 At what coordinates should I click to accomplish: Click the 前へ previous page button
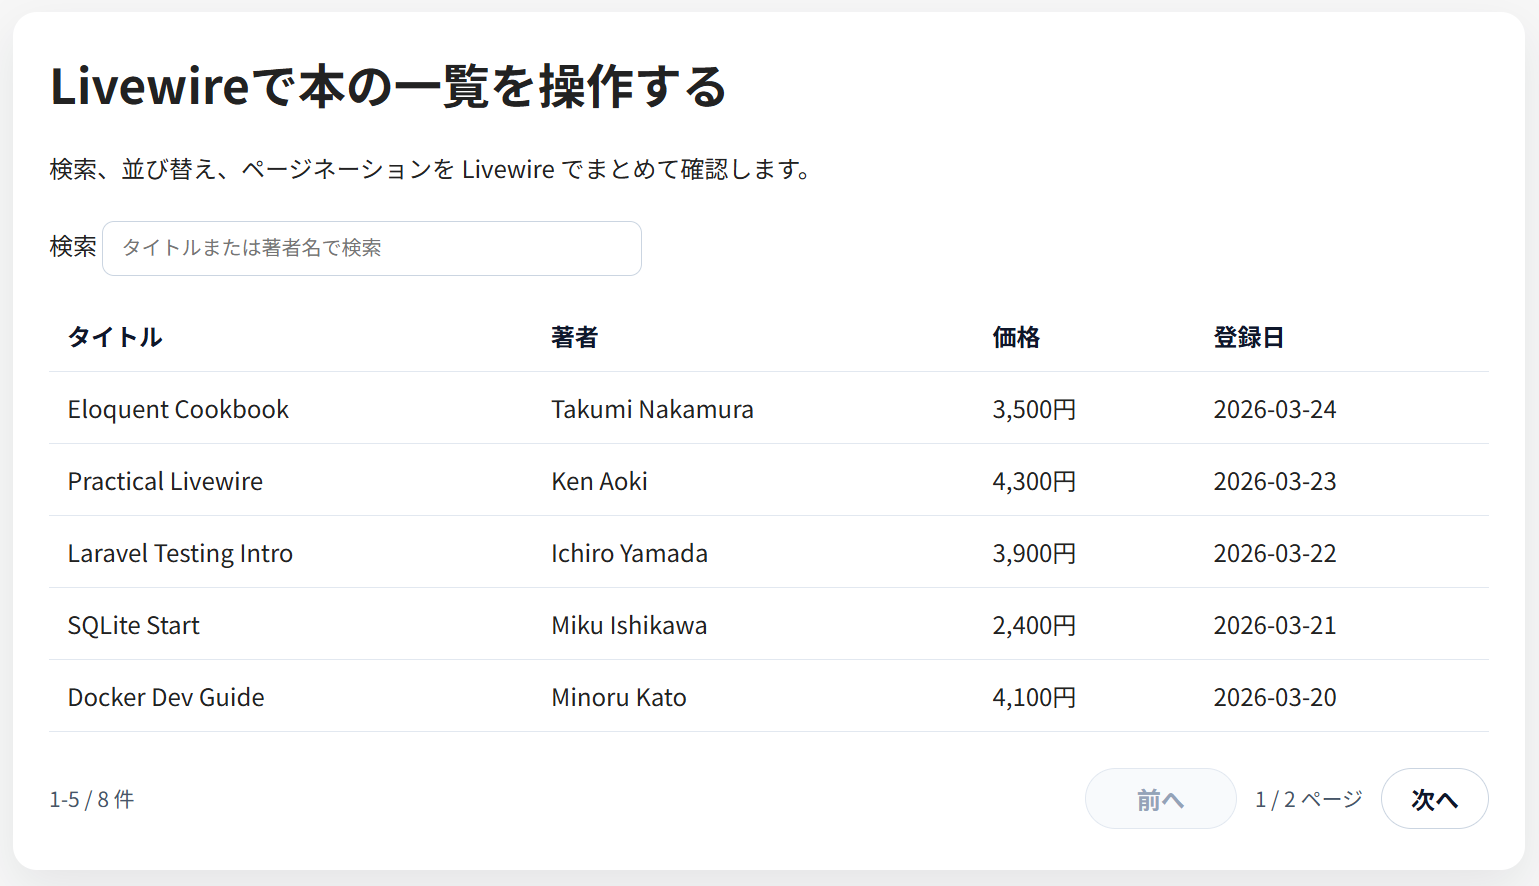click(1160, 799)
